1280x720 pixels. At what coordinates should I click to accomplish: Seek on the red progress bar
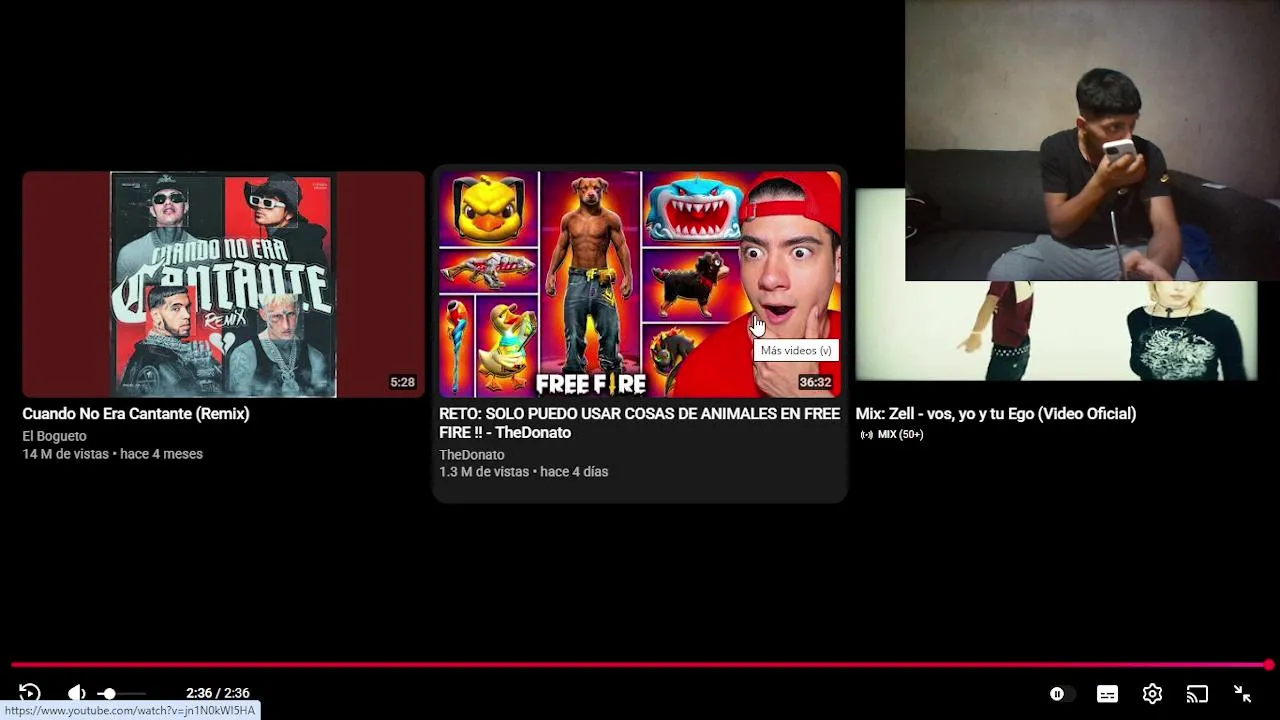point(640,665)
